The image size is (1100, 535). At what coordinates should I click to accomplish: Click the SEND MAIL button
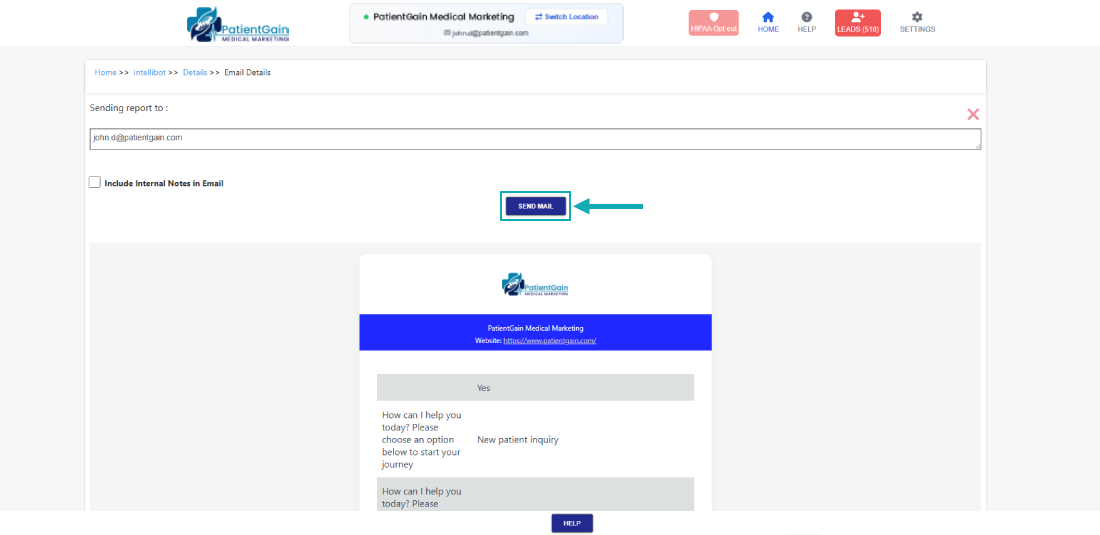tap(536, 206)
